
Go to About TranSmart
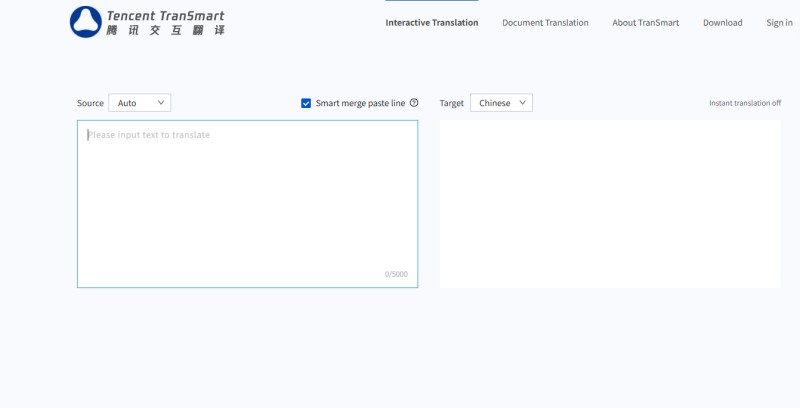645,22
